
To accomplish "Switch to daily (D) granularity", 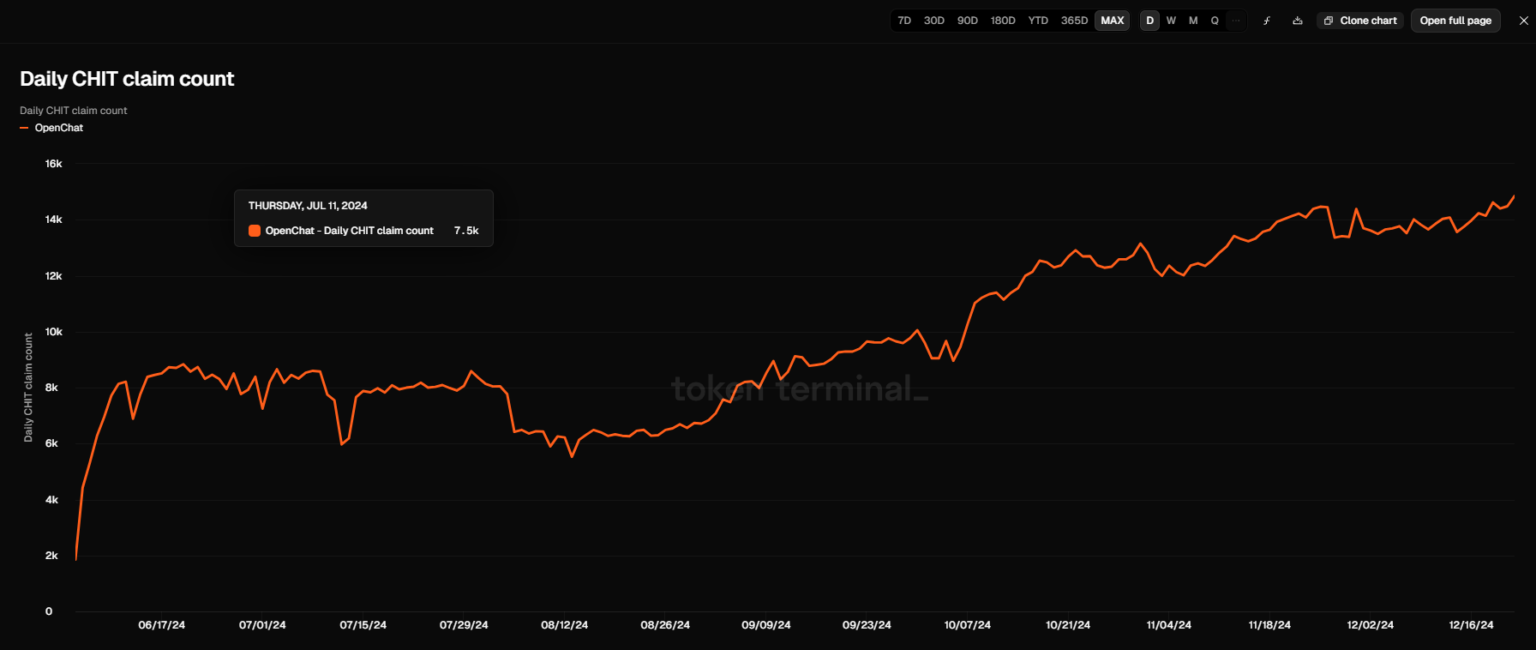I will click(1150, 20).
